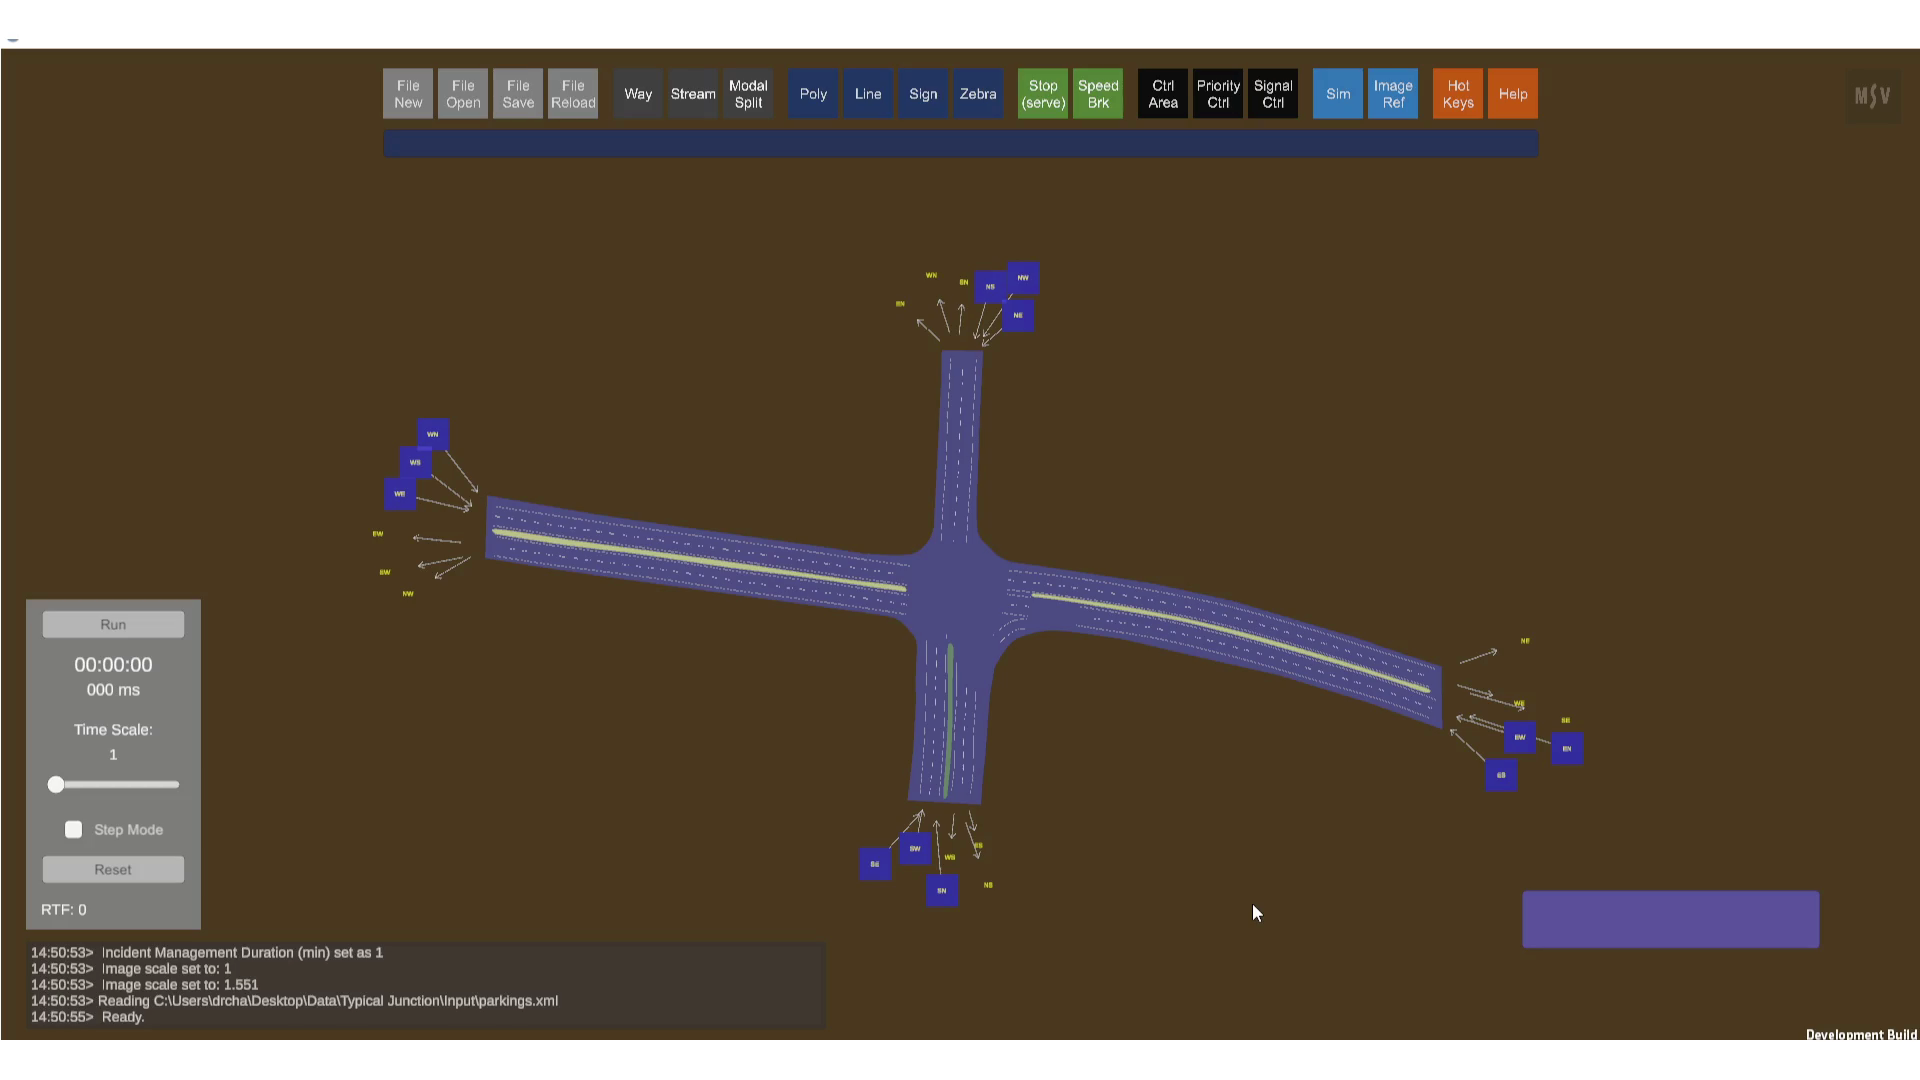Click the Hot Keys button

tap(1457, 94)
